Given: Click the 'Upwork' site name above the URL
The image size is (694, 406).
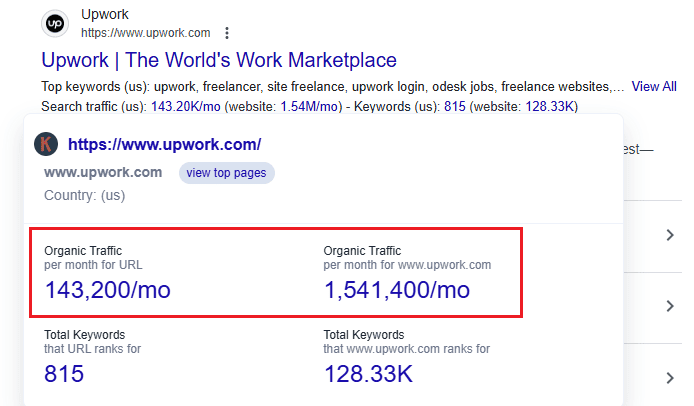Looking at the screenshot, I should point(105,14).
